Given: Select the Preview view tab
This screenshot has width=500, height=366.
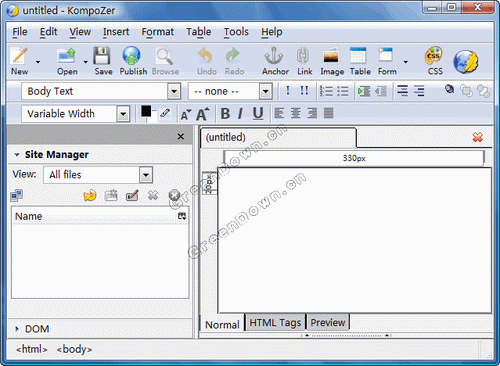Looking at the screenshot, I should [328, 322].
